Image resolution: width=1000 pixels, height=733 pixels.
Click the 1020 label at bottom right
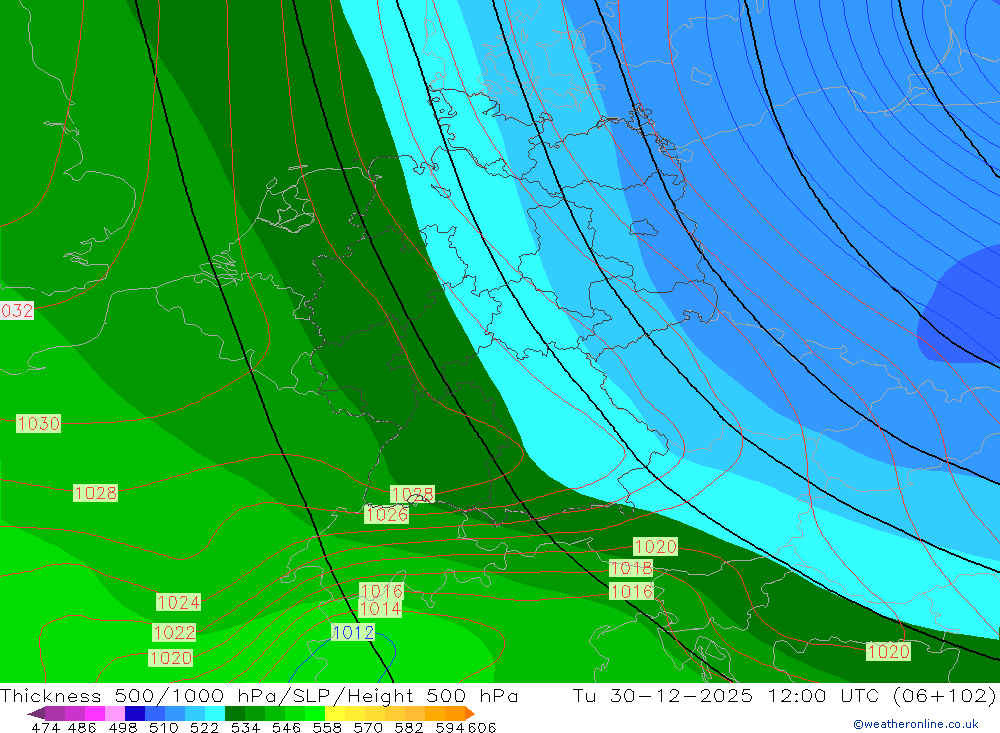tap(888, 651)
